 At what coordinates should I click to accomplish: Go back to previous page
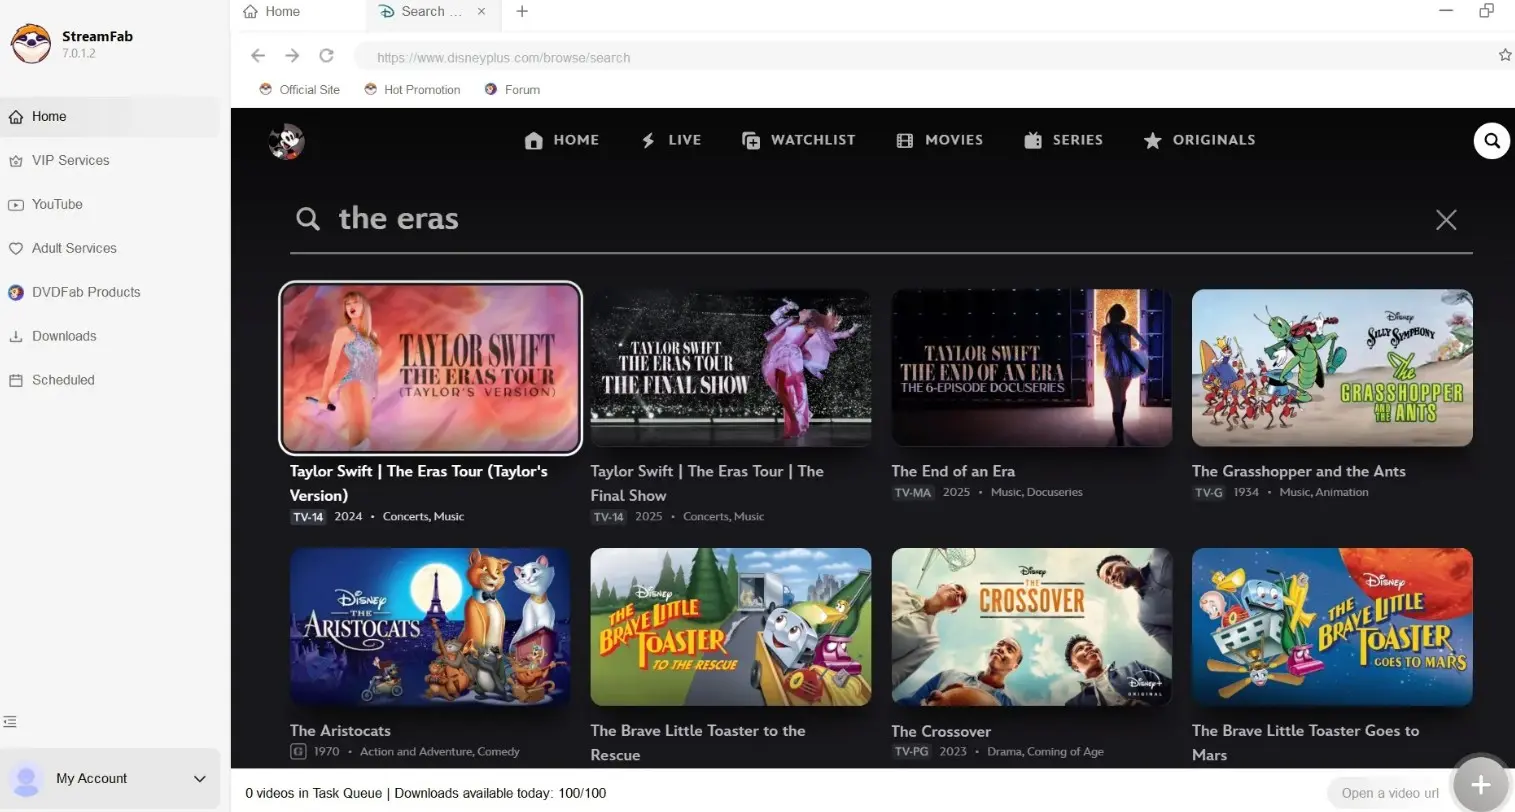pos(258,56)
